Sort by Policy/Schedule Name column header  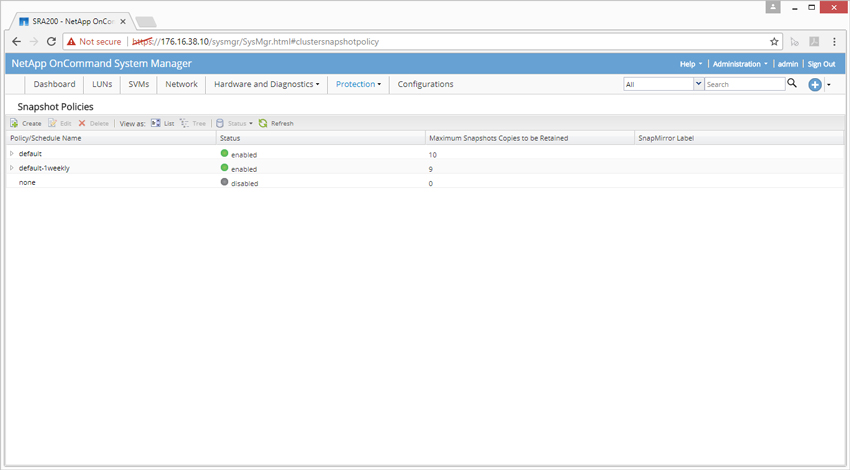[111, 138]
